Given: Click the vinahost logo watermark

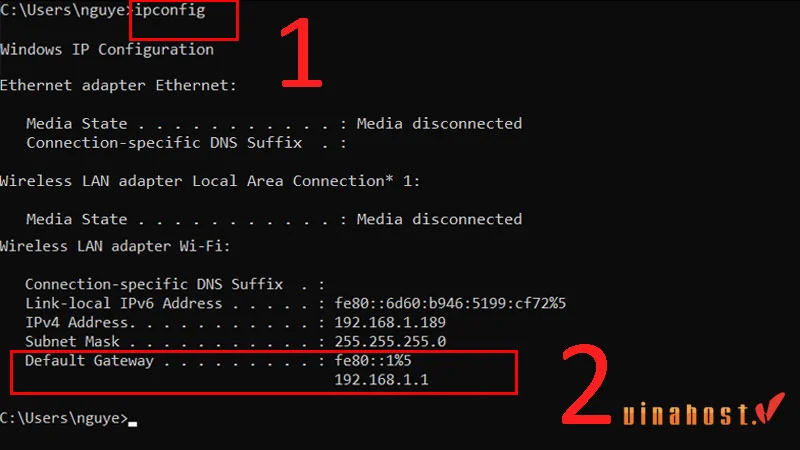Looking at the screenshot, I should point(704,410).
